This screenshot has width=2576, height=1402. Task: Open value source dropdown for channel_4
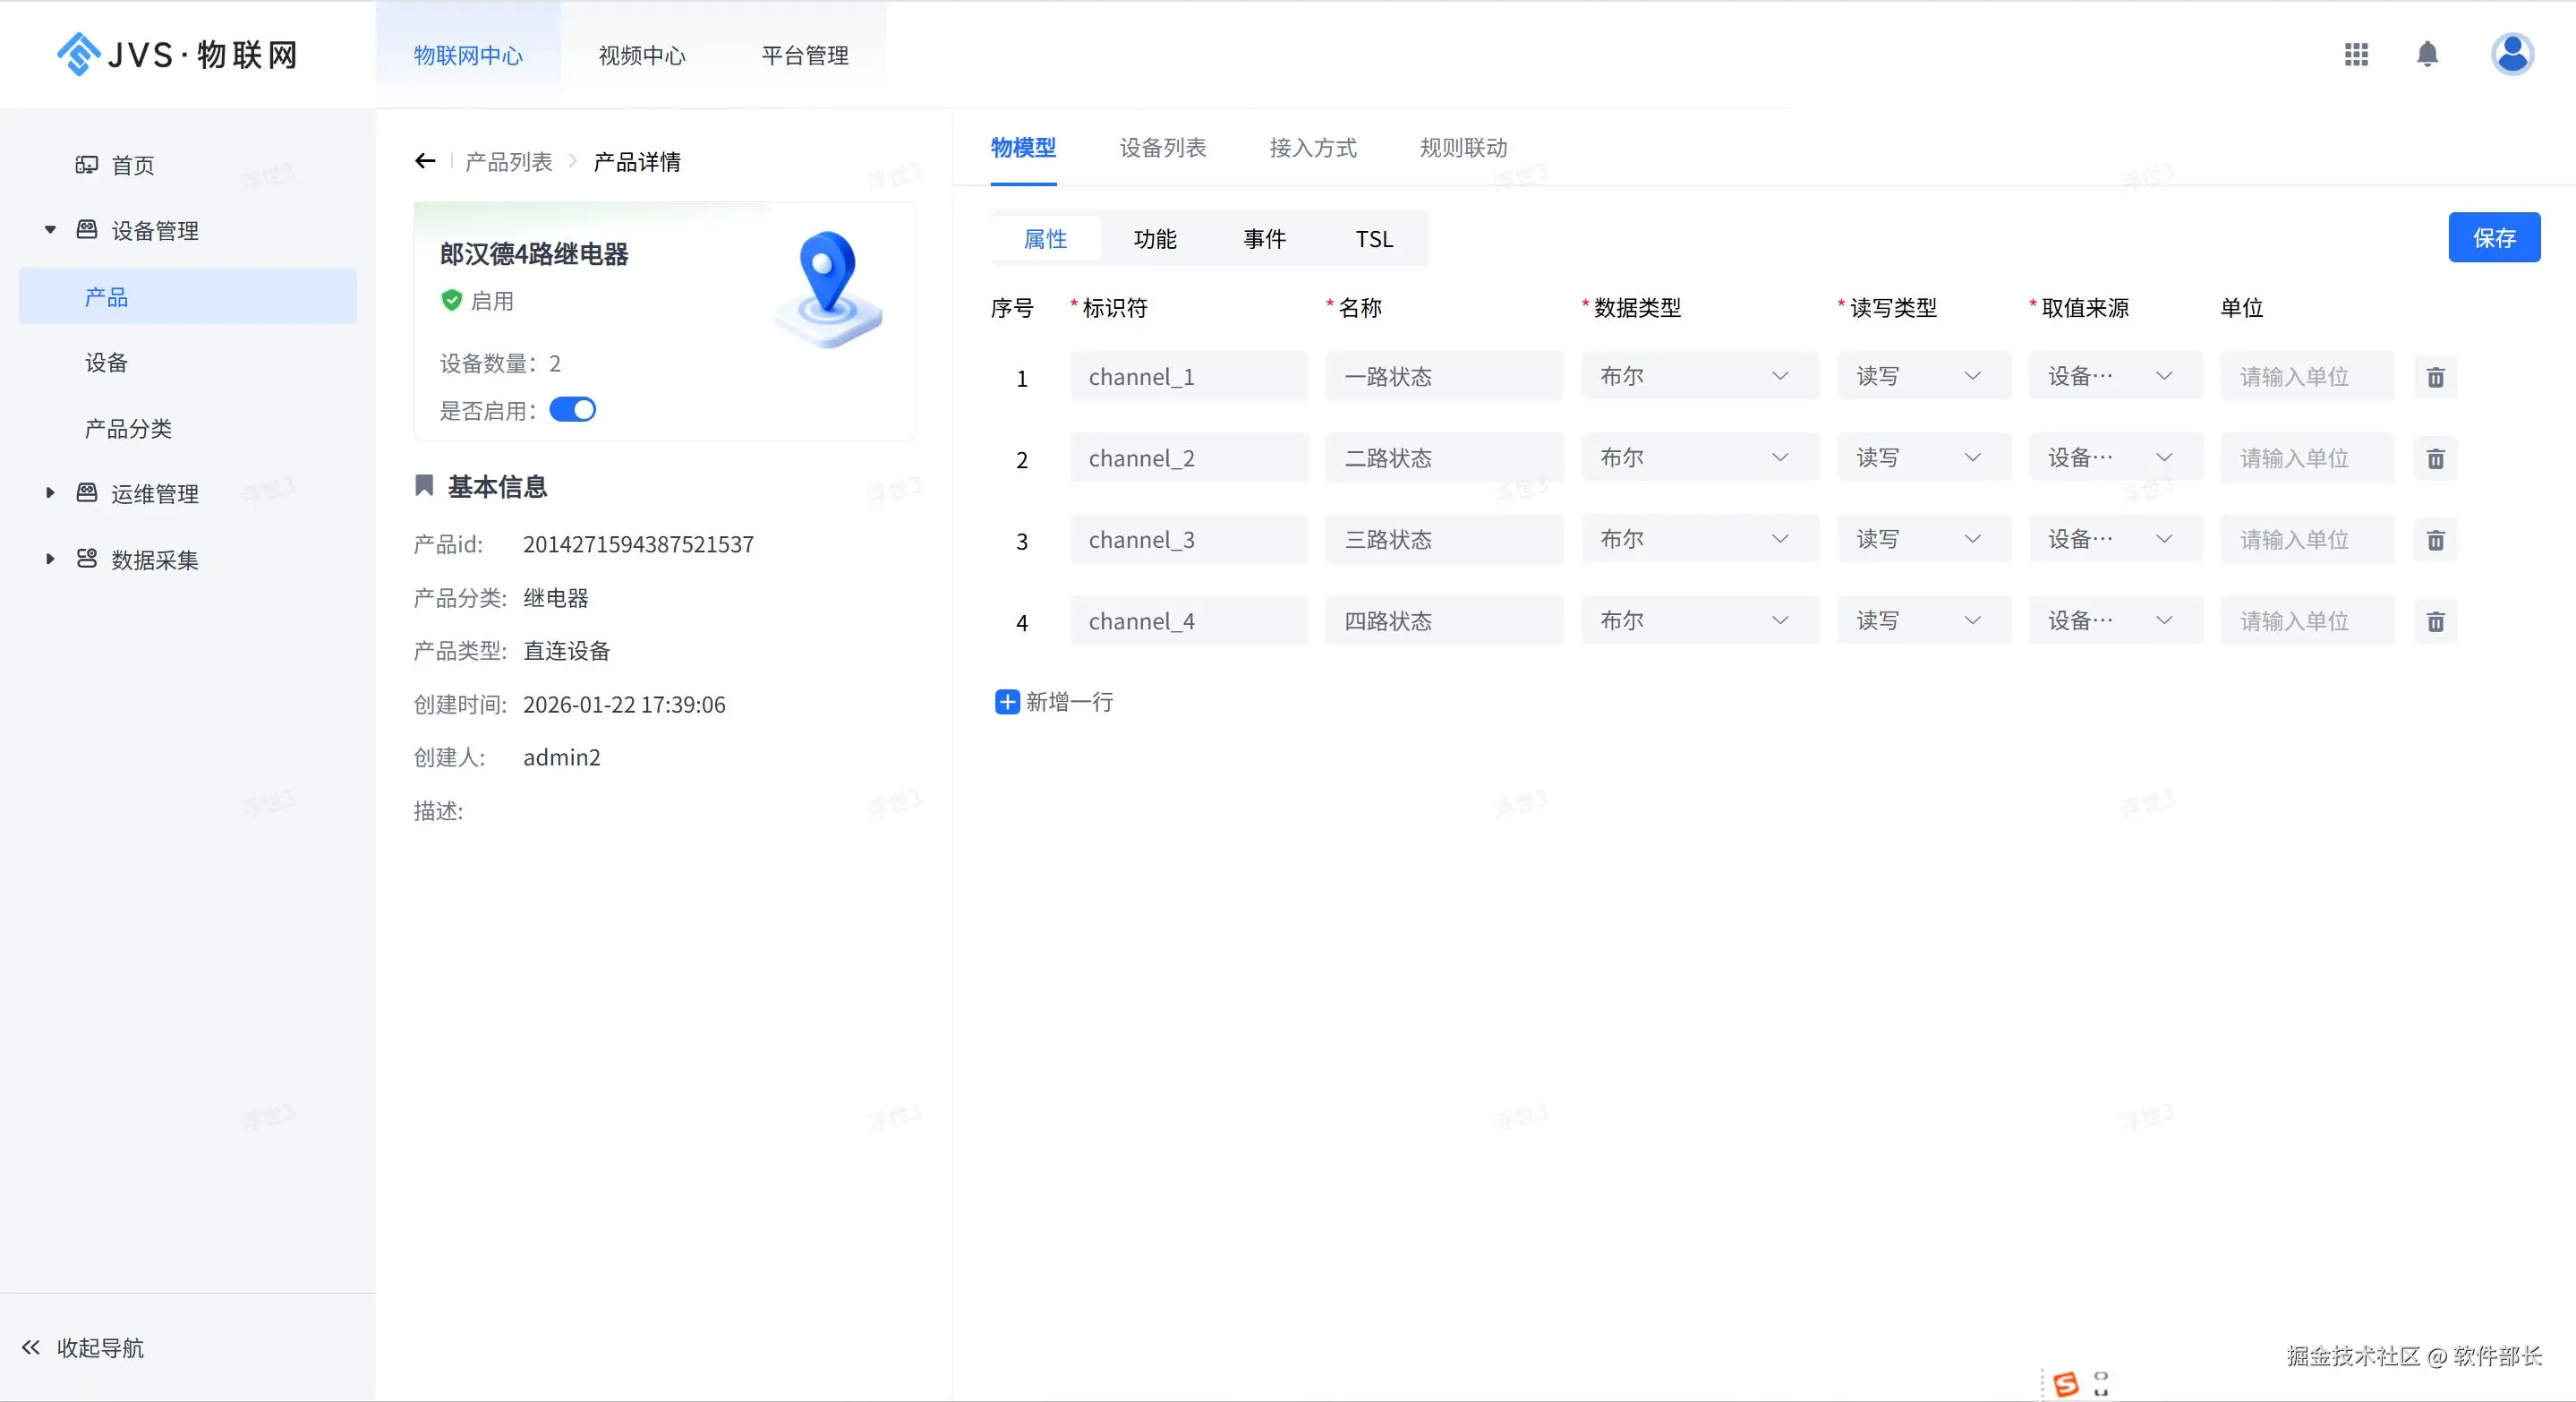2114,621
